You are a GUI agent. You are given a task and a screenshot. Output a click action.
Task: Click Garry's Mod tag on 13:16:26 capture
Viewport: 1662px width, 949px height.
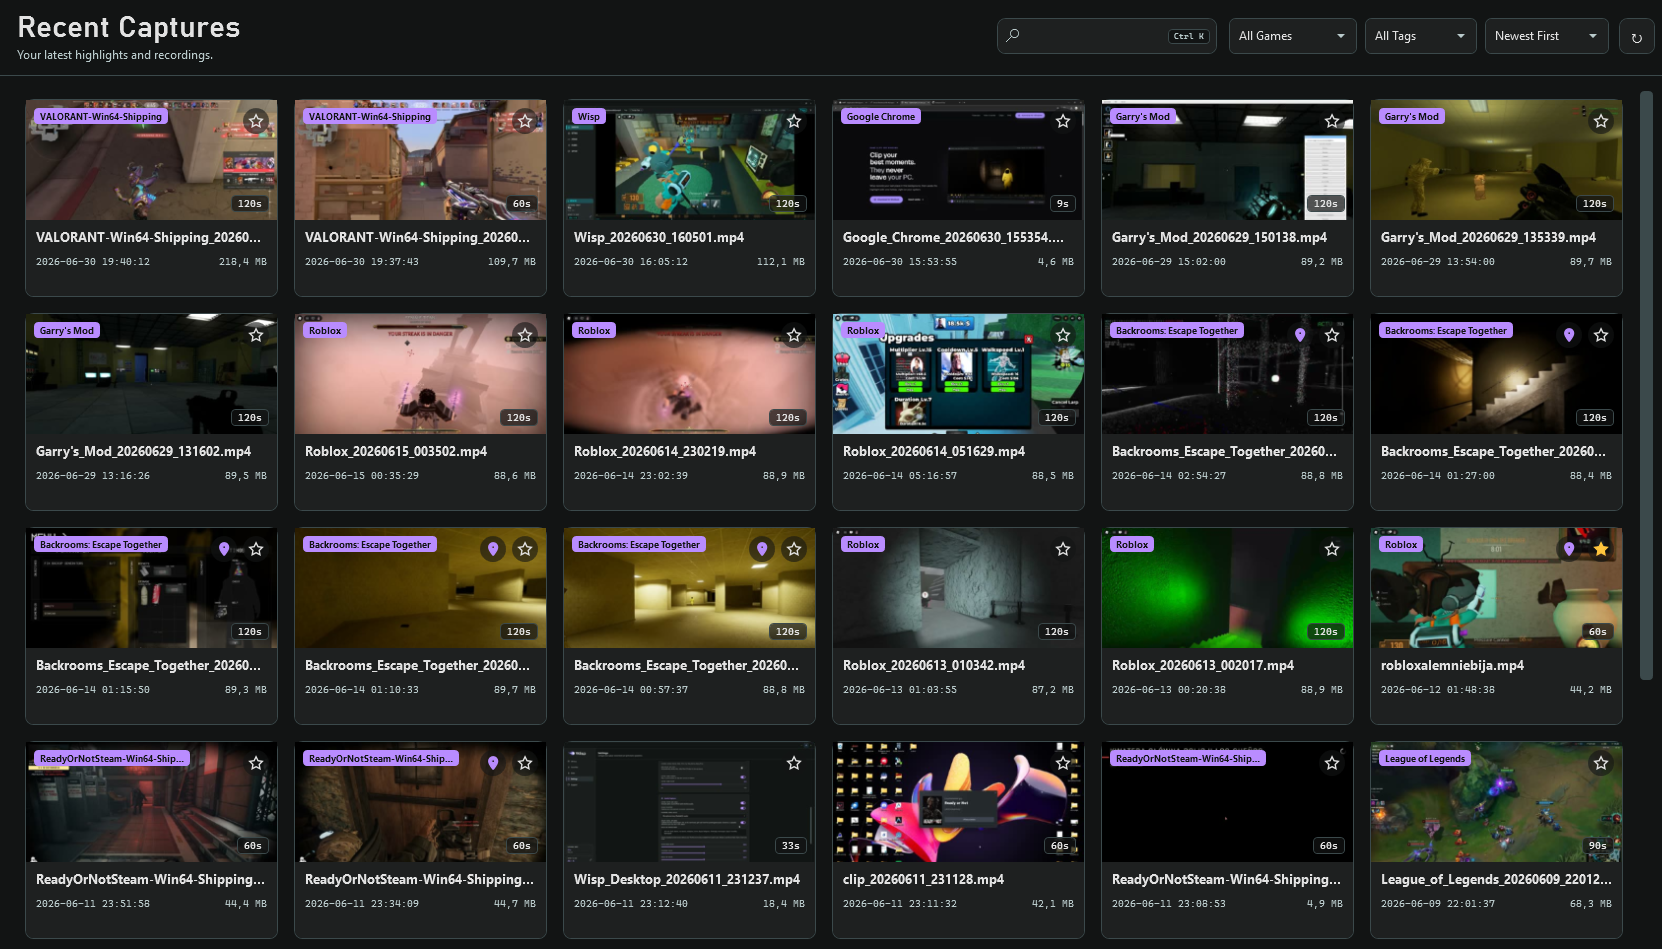pos(67,331)
